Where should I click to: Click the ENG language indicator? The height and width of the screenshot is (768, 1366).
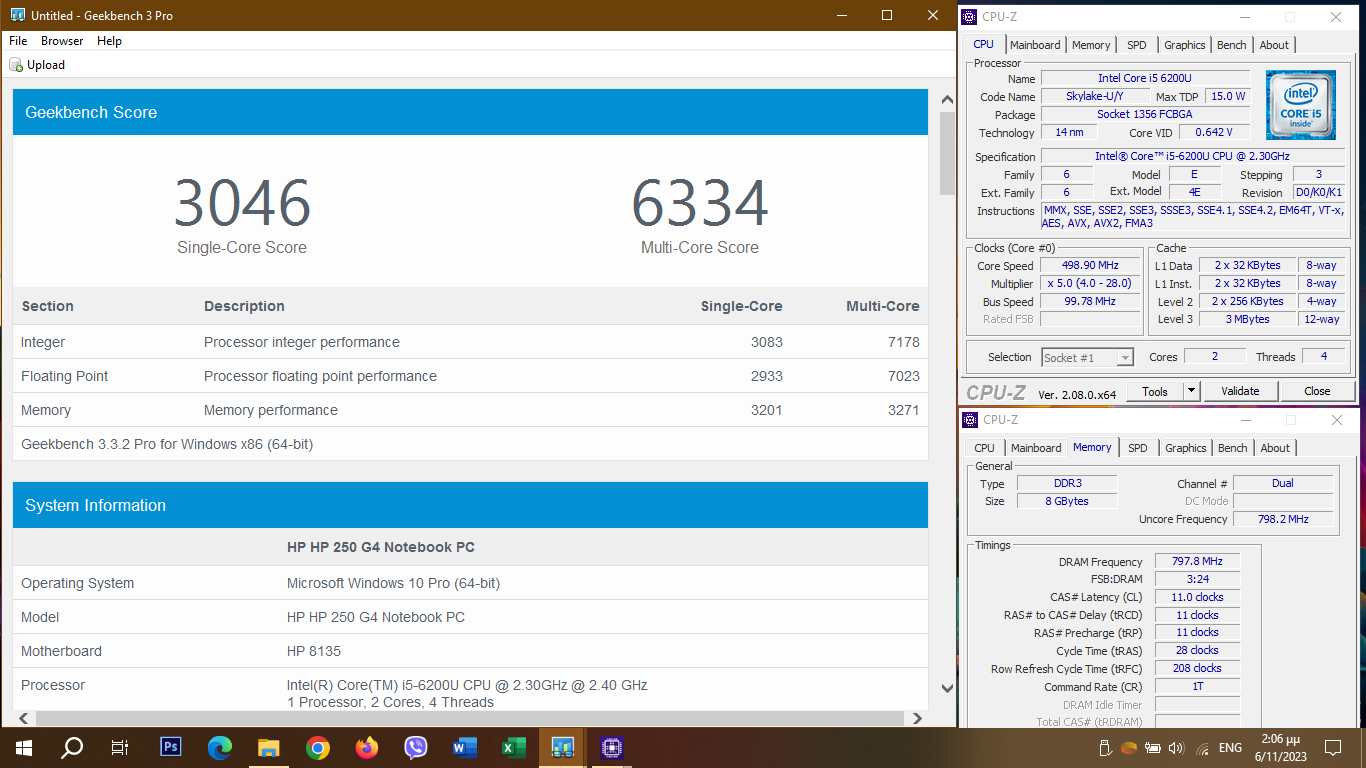pos(1230,748)
